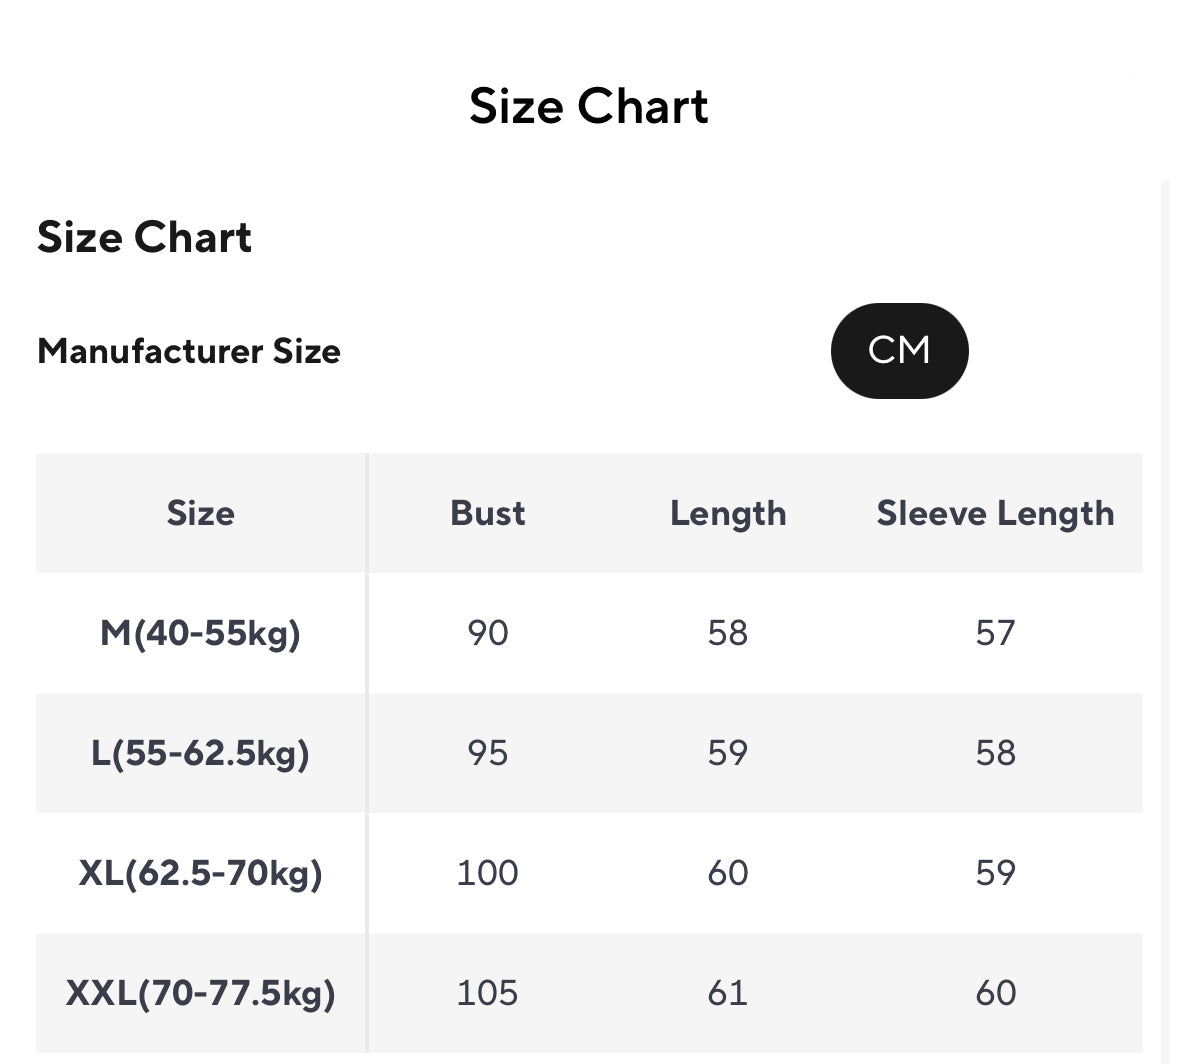Image resolution: width=1179 pixels, height=1064 pixels.
Task: Click the bust value 90 for M
Action: 487,633
